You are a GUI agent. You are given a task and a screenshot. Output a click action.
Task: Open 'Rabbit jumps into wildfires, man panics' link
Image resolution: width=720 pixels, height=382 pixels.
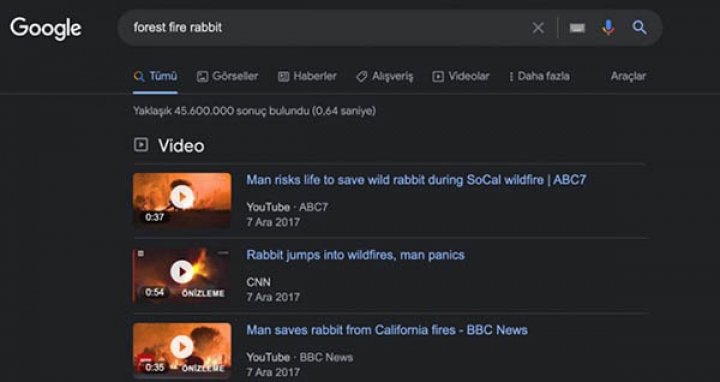[355, 255]
